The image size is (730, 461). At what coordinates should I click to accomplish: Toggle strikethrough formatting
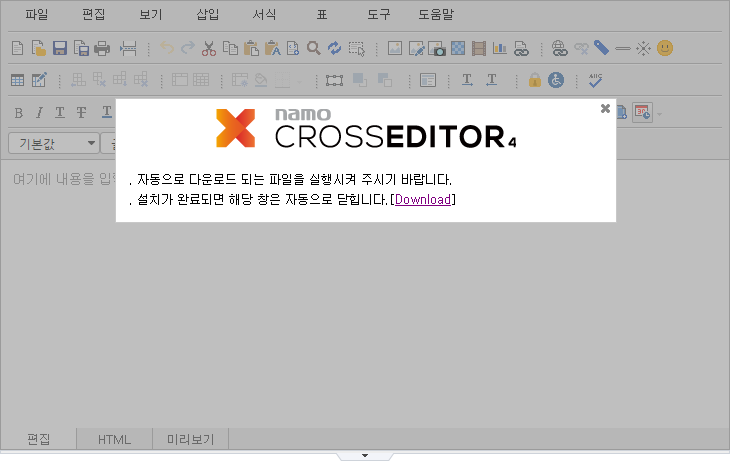point(81,113)
